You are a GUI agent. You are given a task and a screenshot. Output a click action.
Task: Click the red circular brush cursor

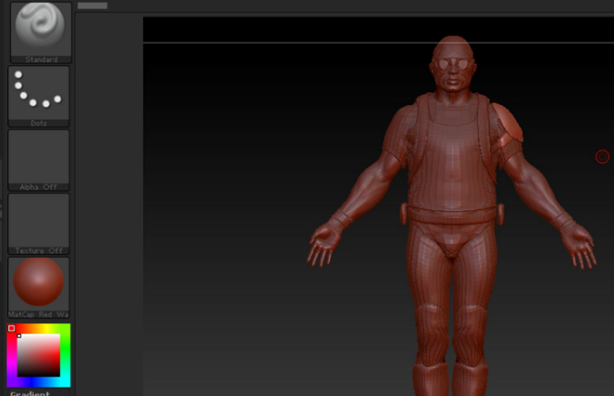pos(602,157)
